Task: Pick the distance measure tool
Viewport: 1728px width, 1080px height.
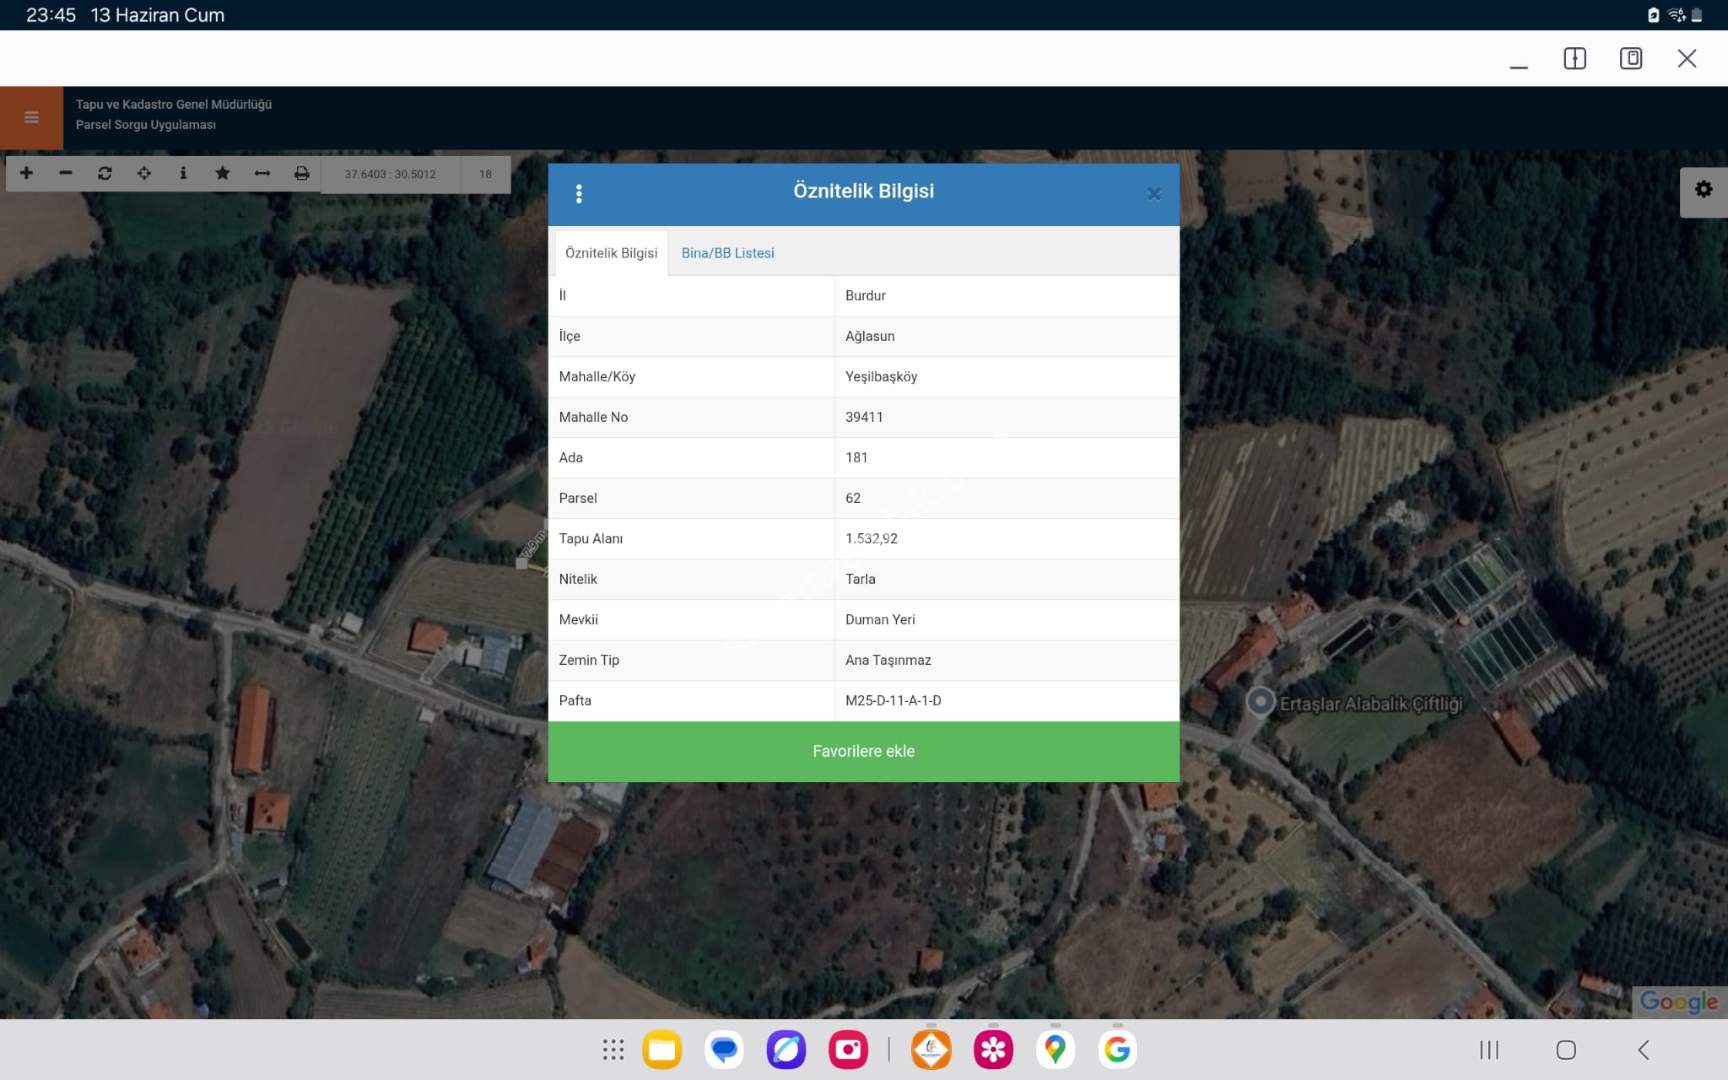Action: click(x=262, y=173)
